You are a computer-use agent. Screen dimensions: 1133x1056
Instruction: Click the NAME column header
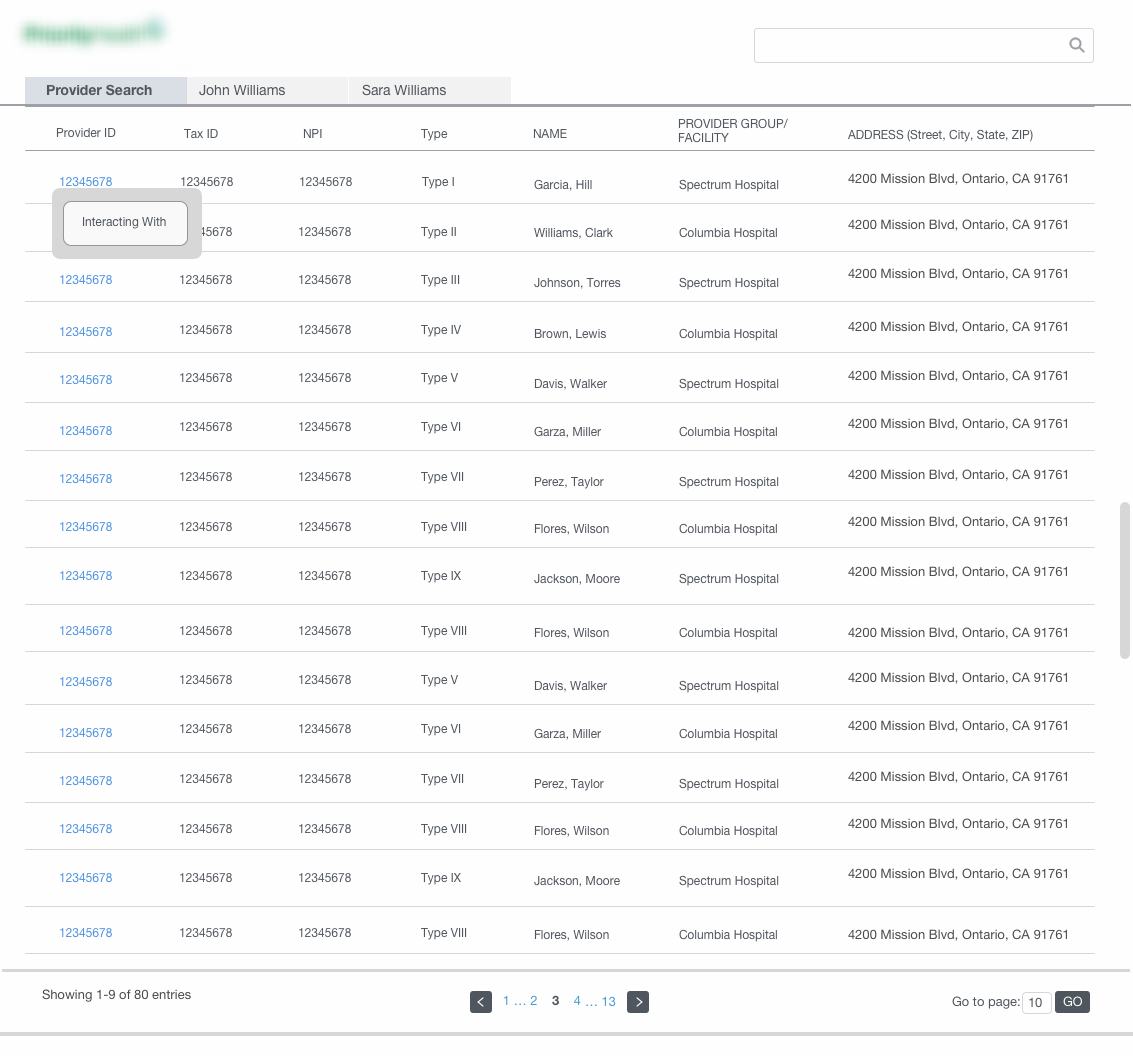click(x=550, y=134)
